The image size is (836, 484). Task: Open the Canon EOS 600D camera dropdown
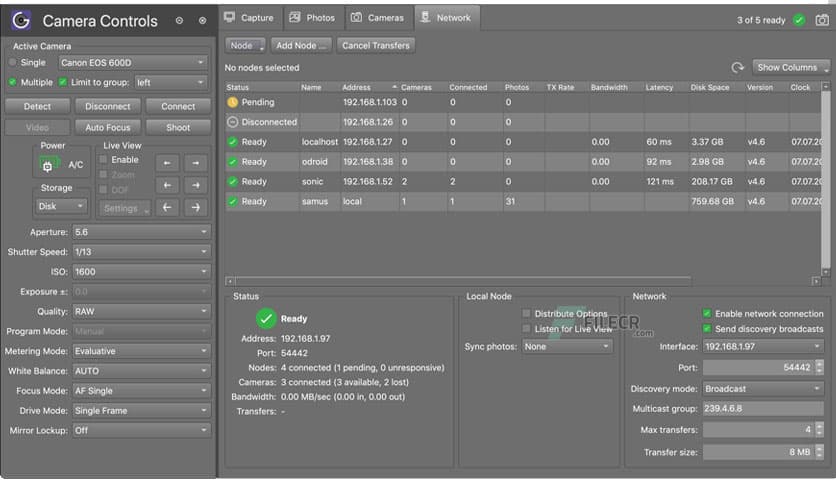(133, 62)
